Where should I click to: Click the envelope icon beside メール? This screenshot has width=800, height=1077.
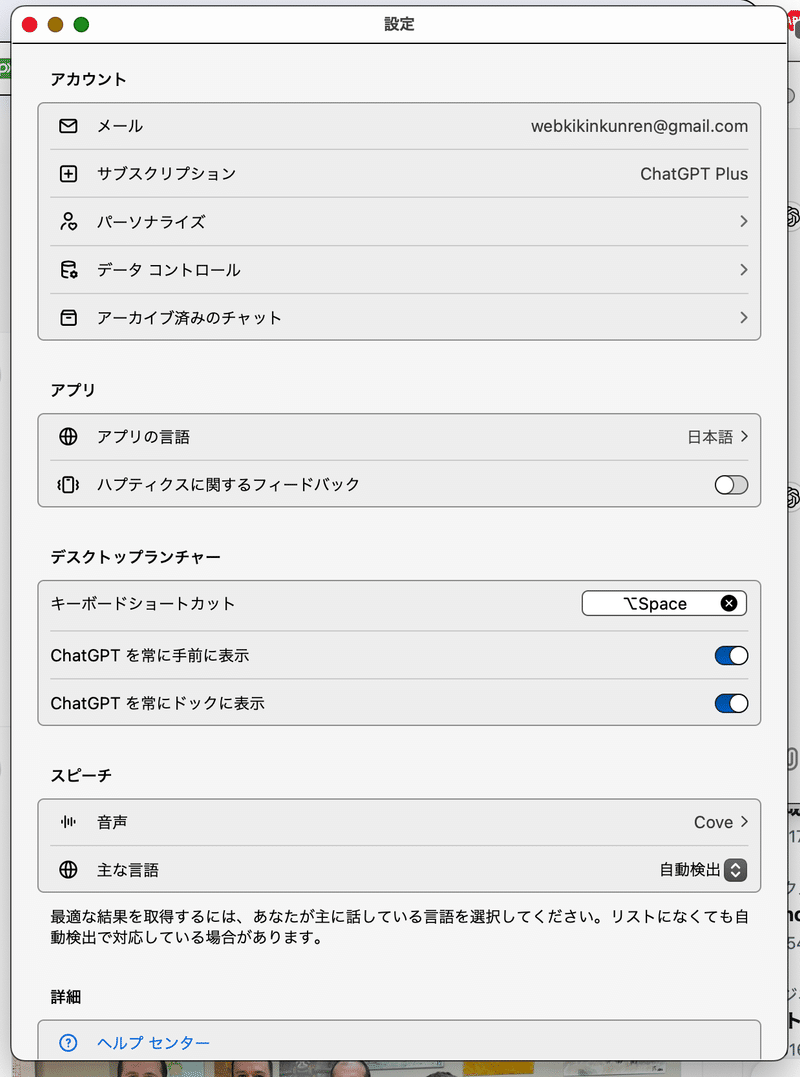[x=68, y=126]
